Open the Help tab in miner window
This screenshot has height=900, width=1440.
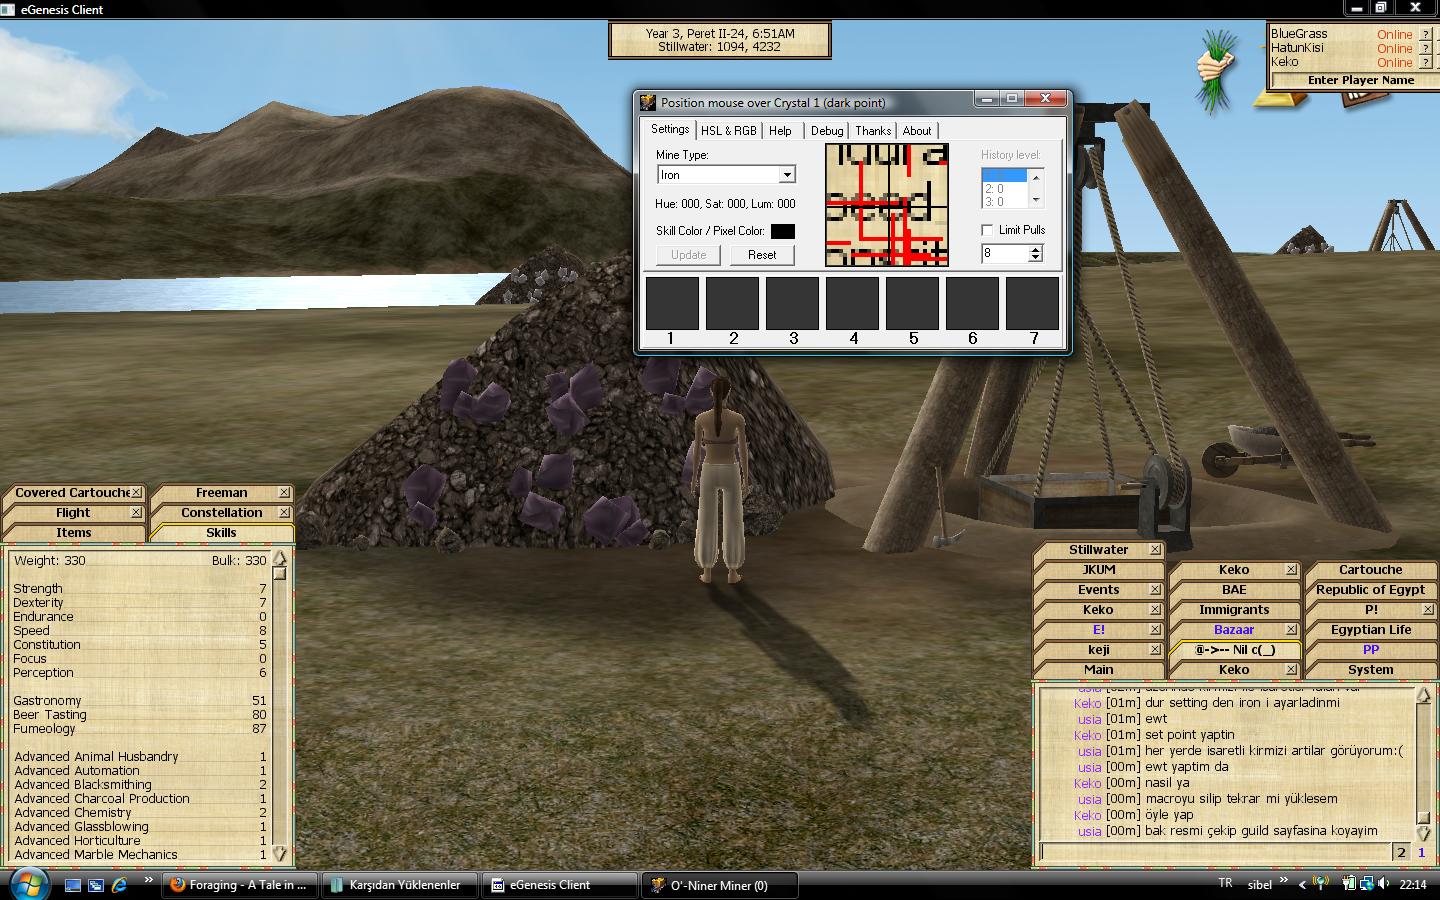[780, 131]
